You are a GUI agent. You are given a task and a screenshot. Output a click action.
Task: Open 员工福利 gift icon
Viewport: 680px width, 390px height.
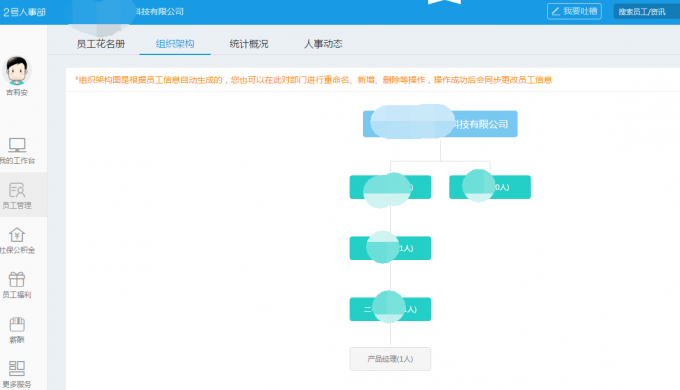coord(17,279)
